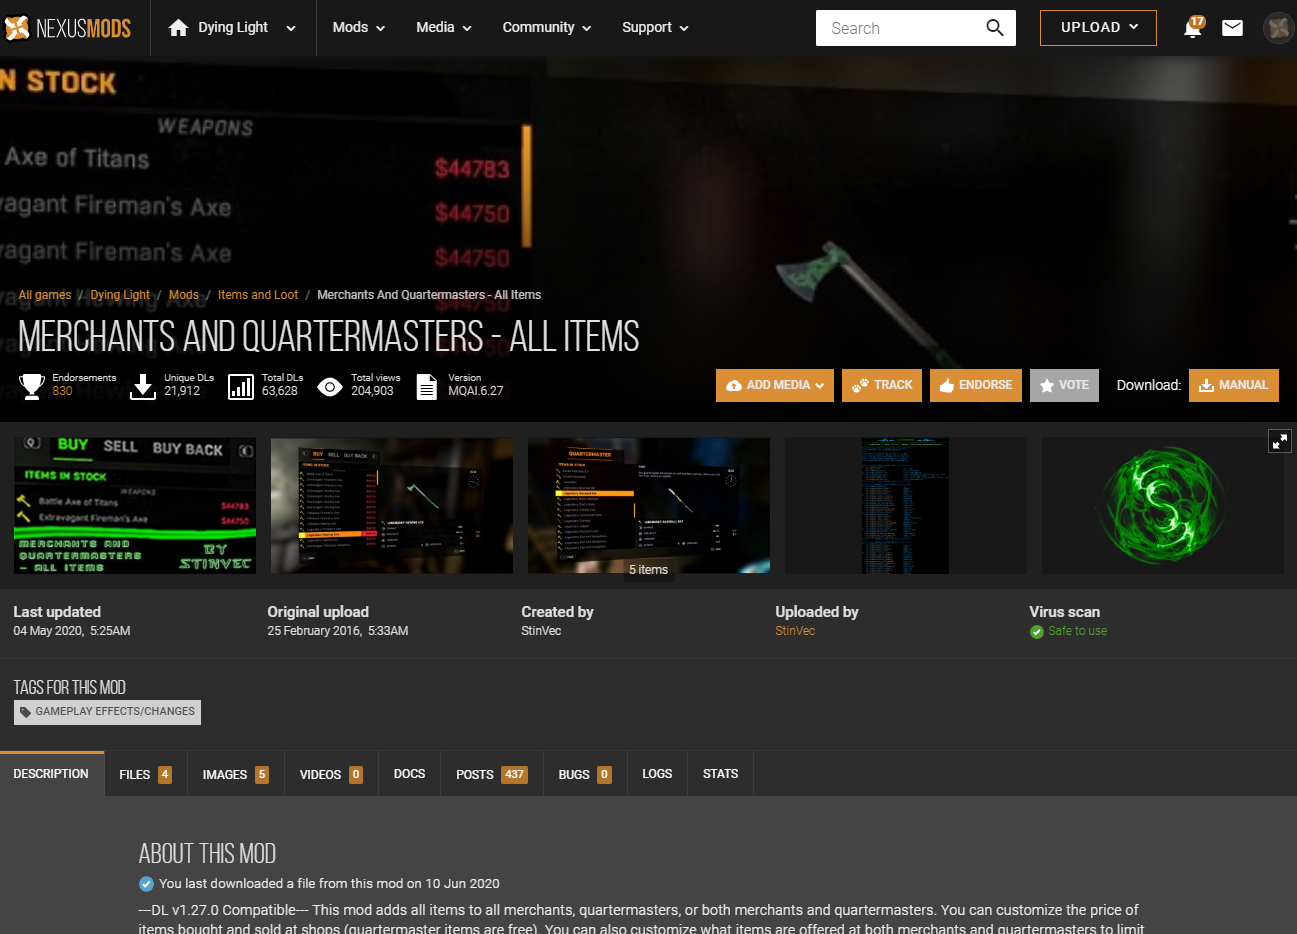Click the Unique DLs download icon
This screenshot has width=1297, height=934.
(x=143, y=386)
